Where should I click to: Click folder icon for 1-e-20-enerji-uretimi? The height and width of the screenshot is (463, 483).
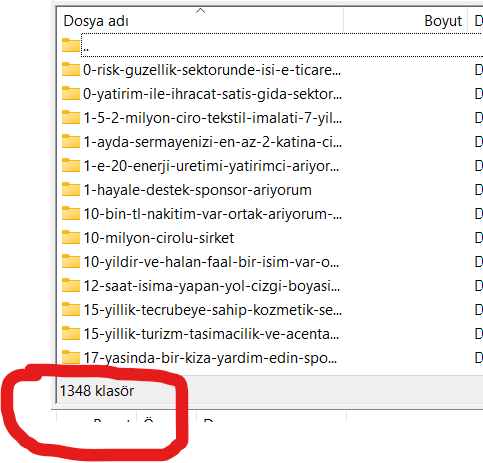[71, 165]
